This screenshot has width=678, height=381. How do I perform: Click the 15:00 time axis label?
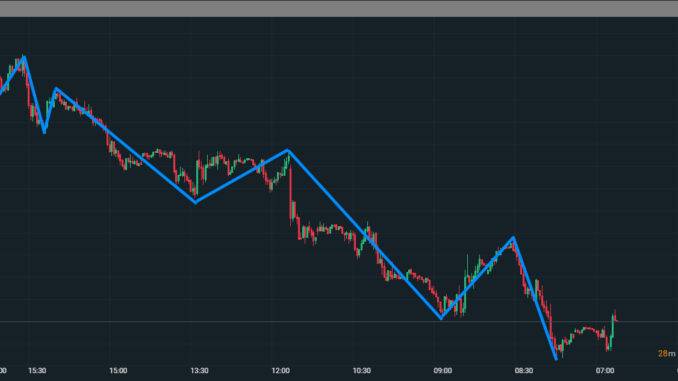(118, 371)
